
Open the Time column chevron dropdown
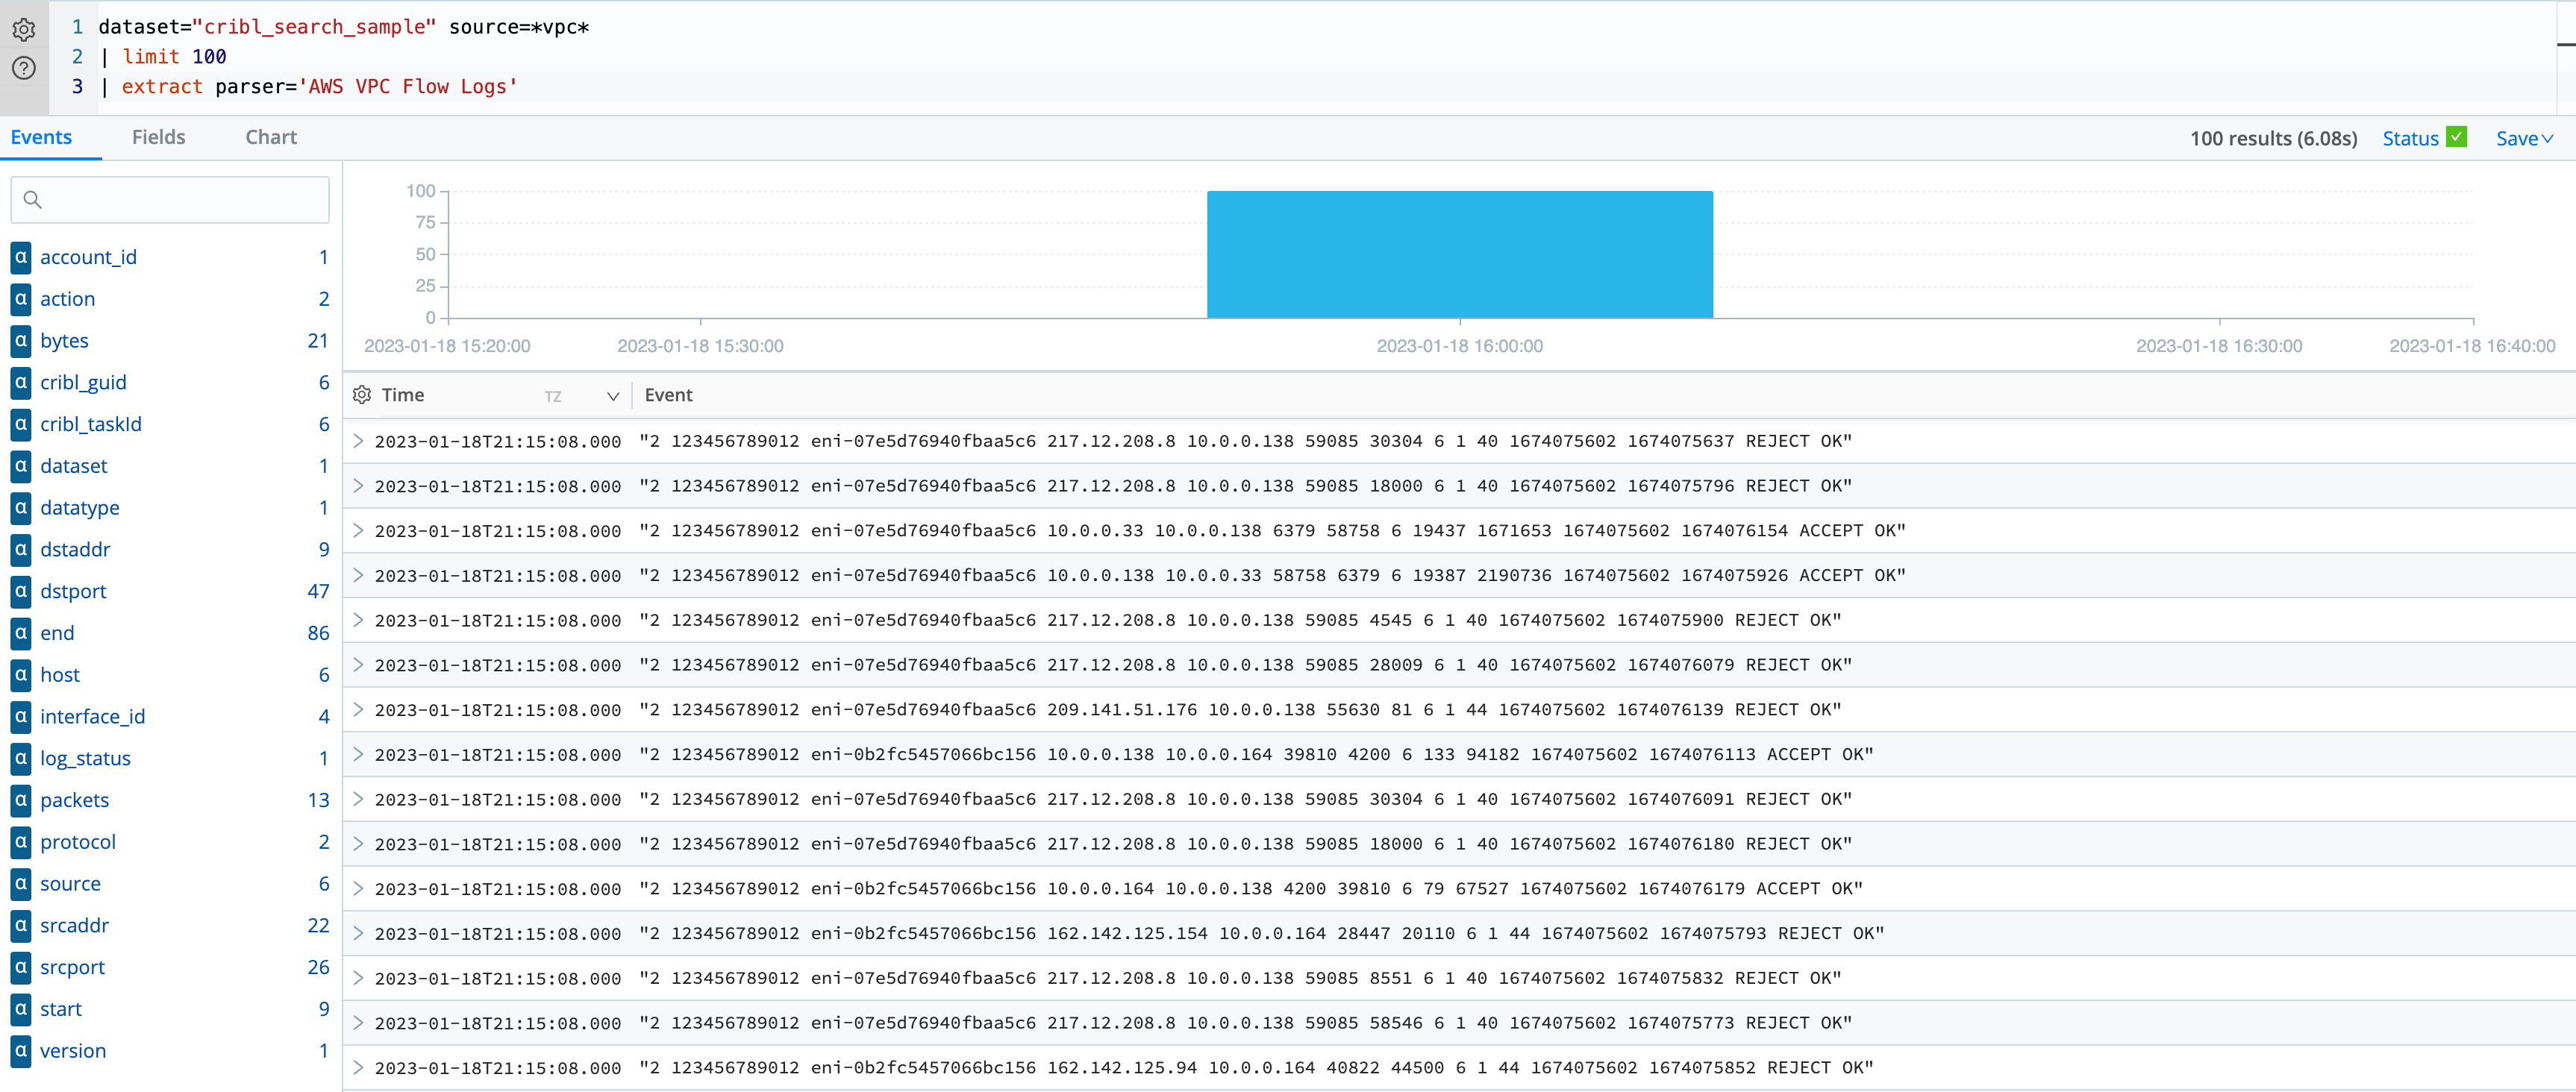613,396
